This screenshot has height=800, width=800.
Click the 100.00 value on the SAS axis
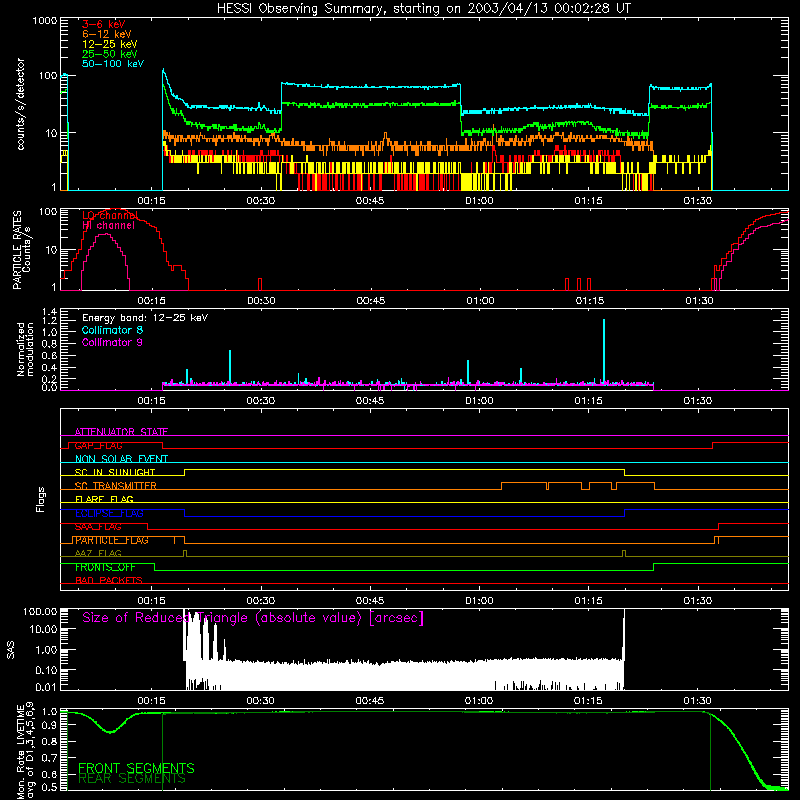coord(40,612)
